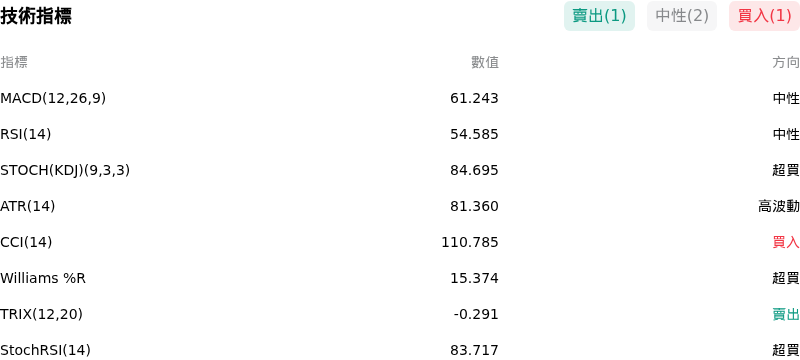Click the MACD value 61.243
Image resolution: width=800 pixels, height=360 pixels.
pyautogui.click(x=474, y=98)
